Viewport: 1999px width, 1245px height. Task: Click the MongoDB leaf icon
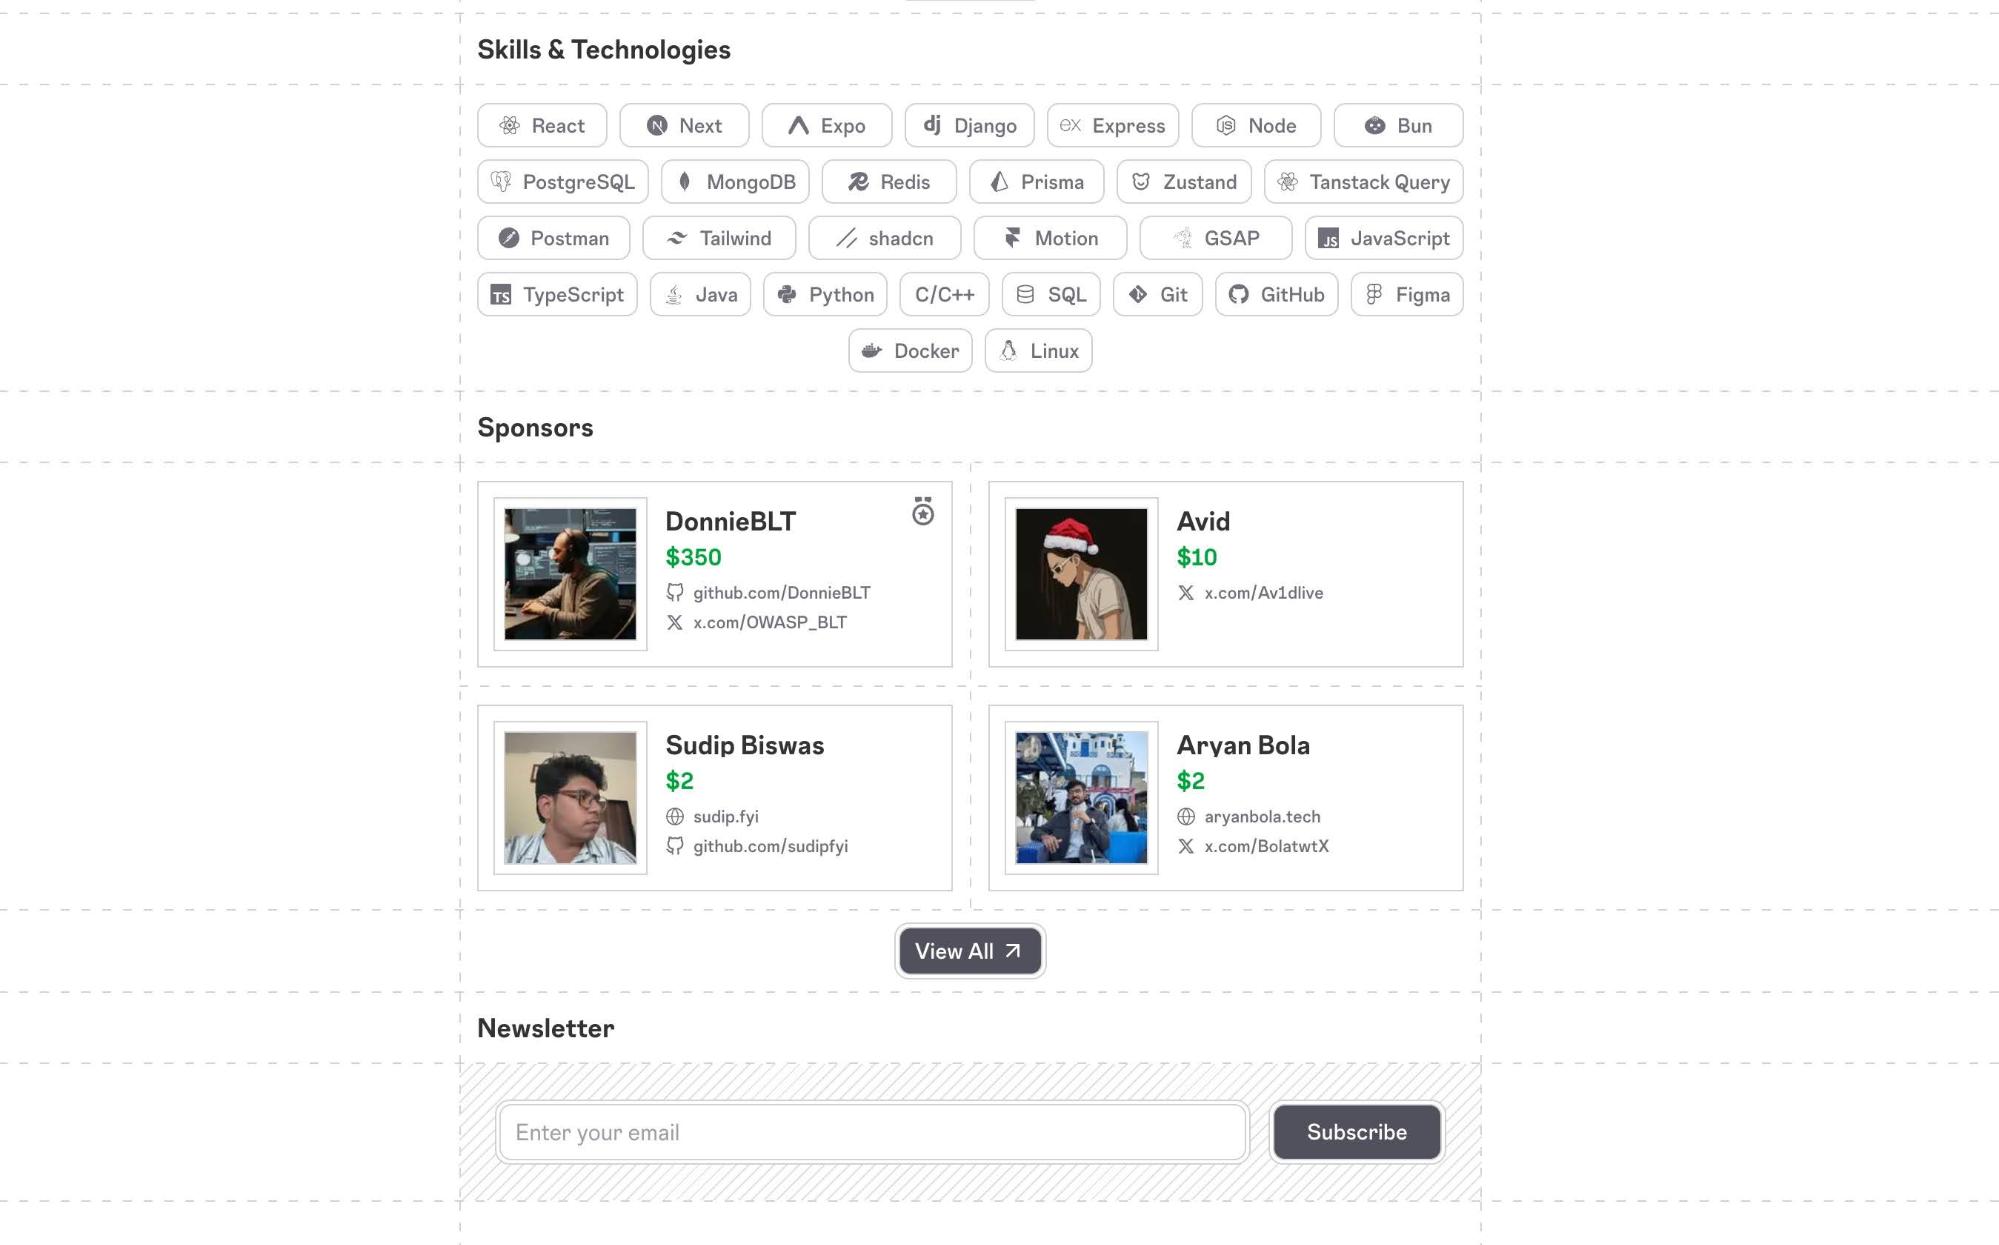(685, 182)
